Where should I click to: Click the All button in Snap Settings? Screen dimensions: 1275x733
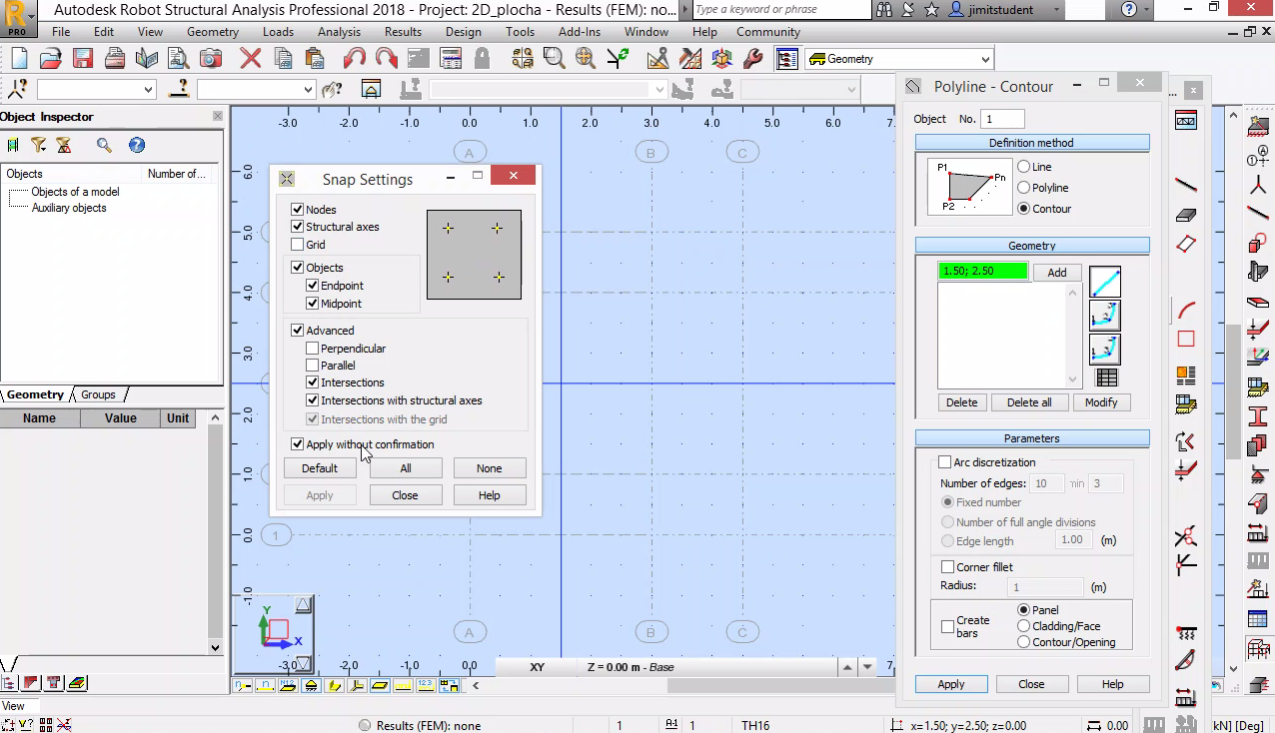[405, 468]
